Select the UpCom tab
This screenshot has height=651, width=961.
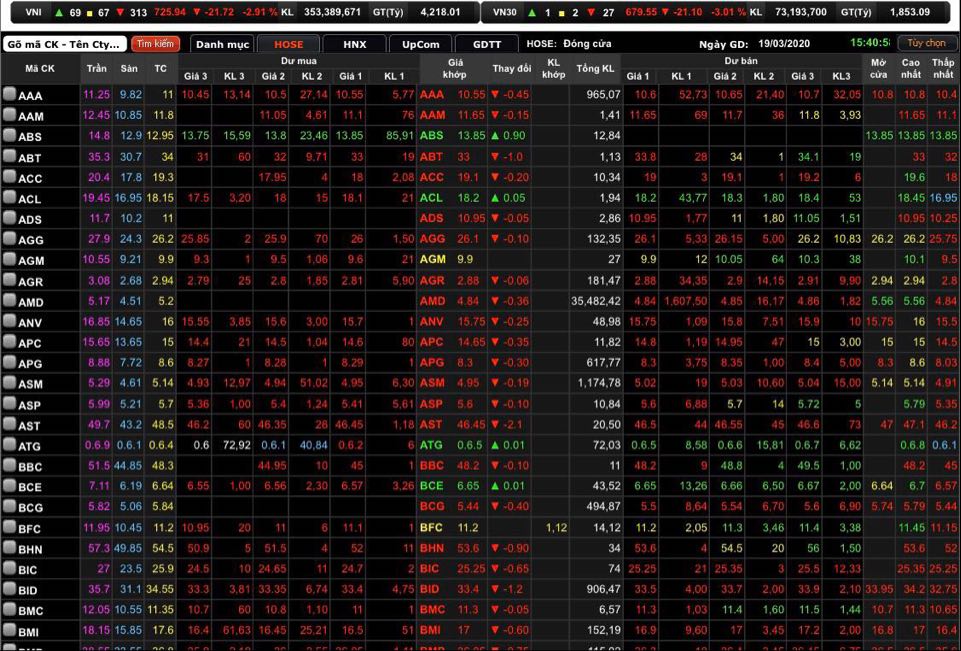[420, 45]
